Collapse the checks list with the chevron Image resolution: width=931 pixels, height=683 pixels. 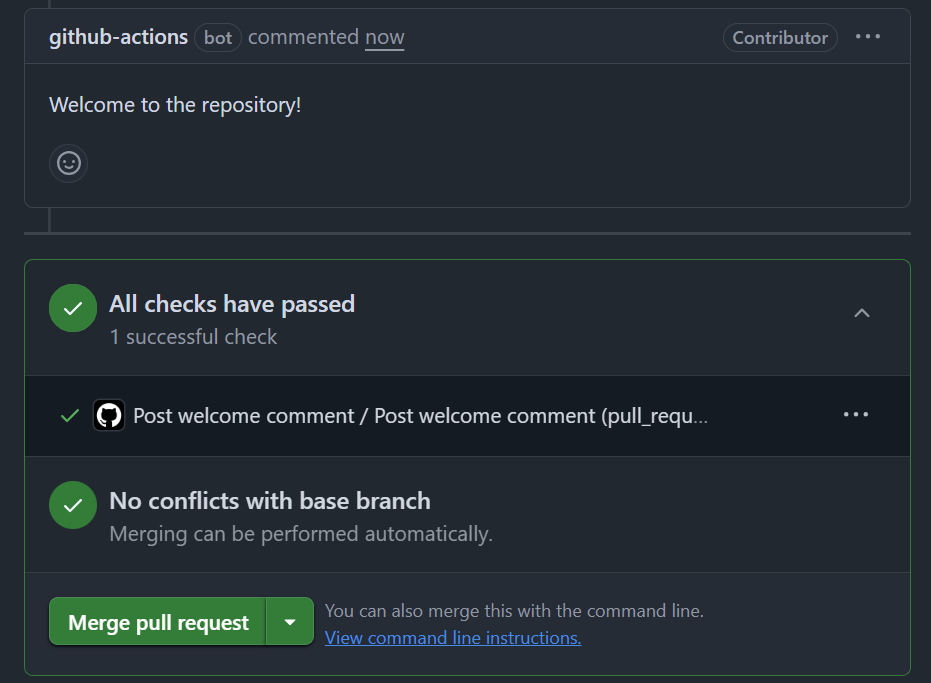pyautogui.click(x=862, y=313)
